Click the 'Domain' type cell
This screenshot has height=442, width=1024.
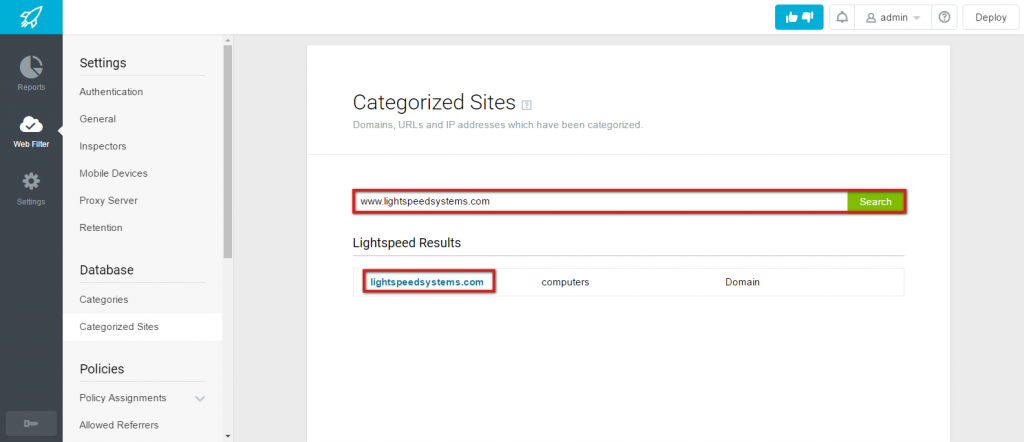pos(742,283)
